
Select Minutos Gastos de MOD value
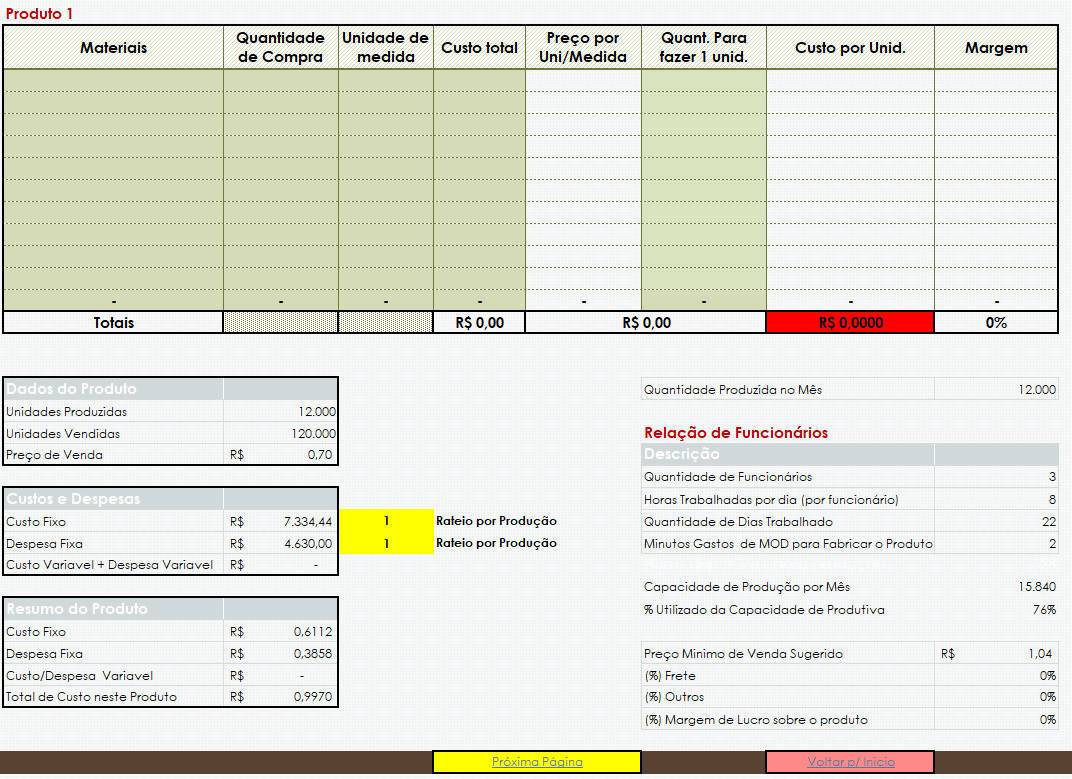click(x=996, y=544)
